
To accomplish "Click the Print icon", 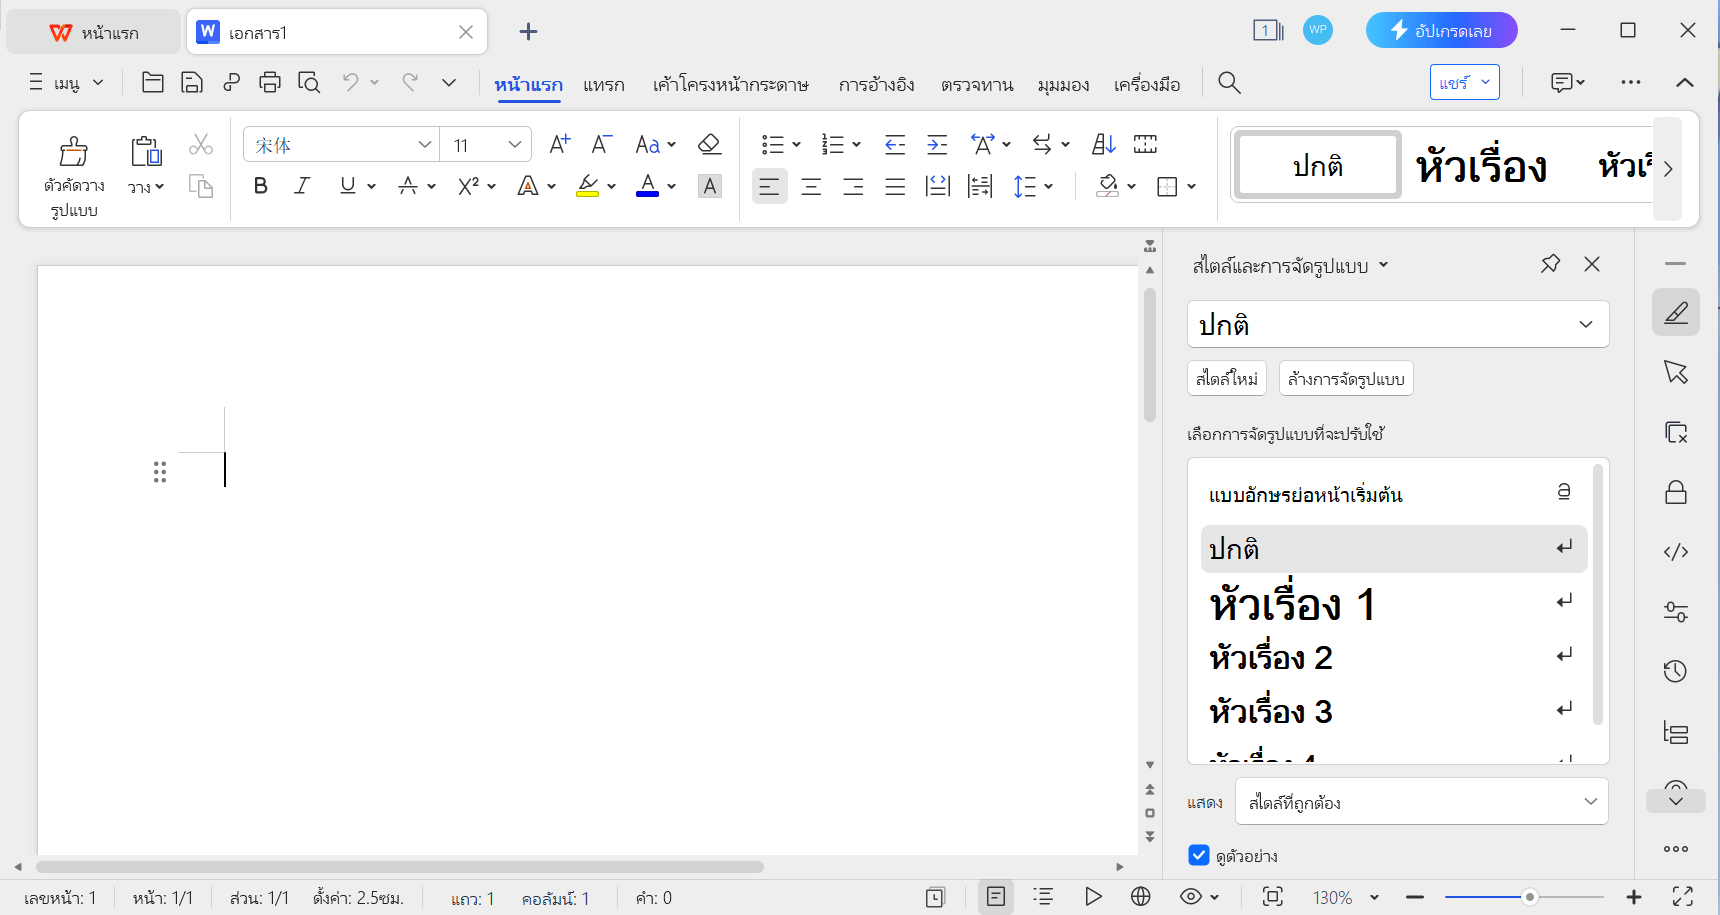I will point(270,83).
